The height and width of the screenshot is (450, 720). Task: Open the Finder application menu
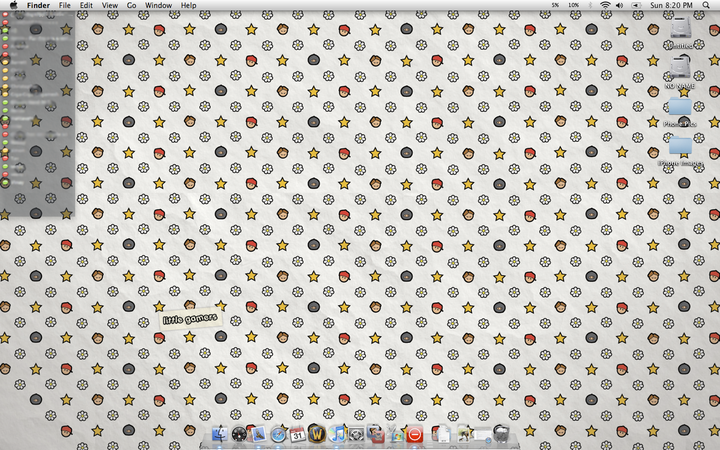click(38, 5)
